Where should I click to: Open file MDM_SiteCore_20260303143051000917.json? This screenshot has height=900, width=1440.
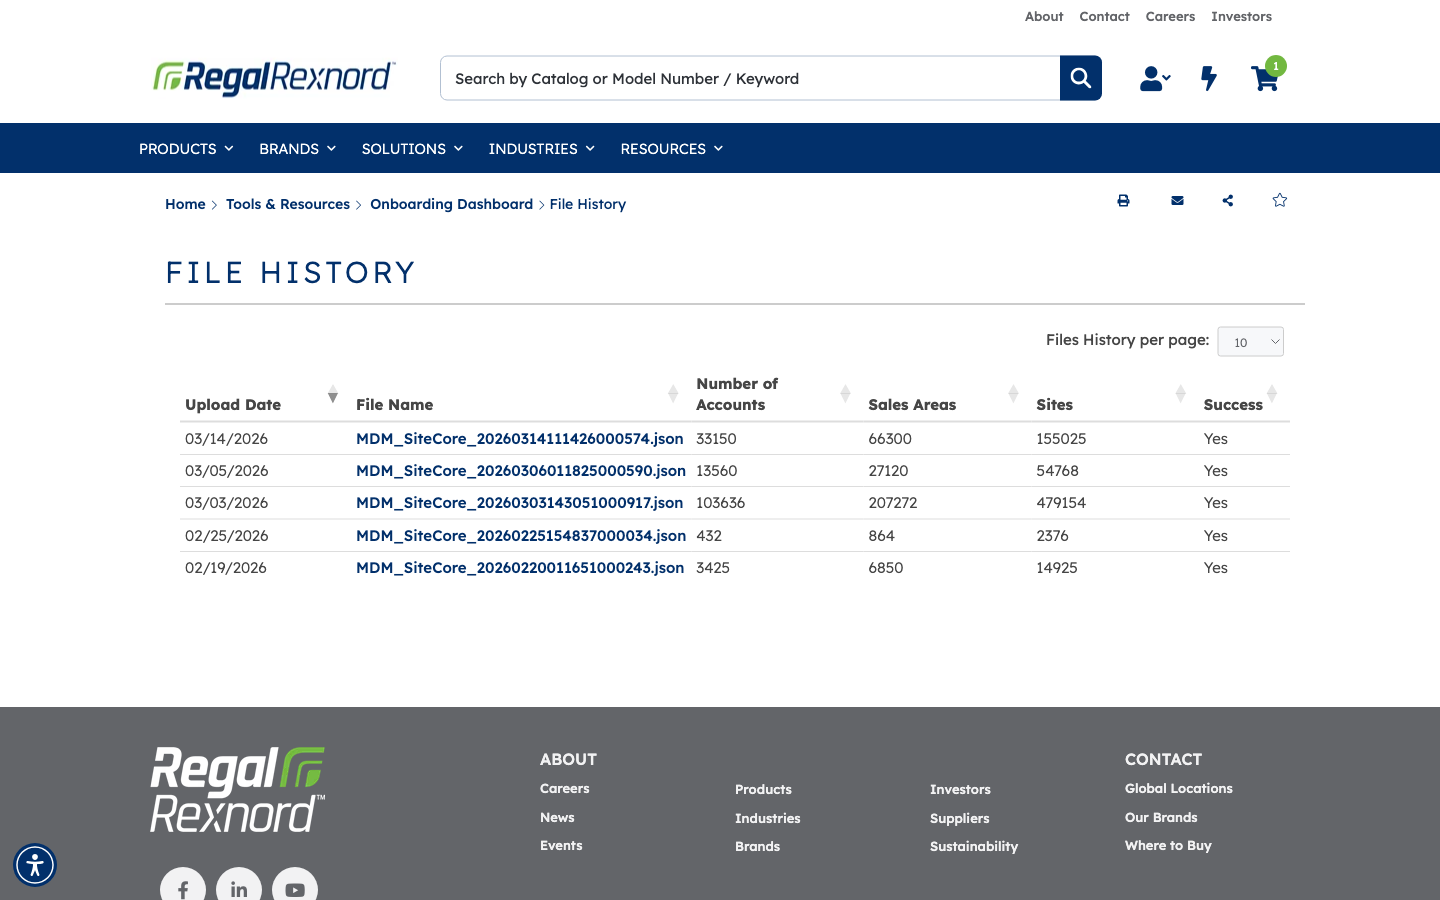pos(520,503)
